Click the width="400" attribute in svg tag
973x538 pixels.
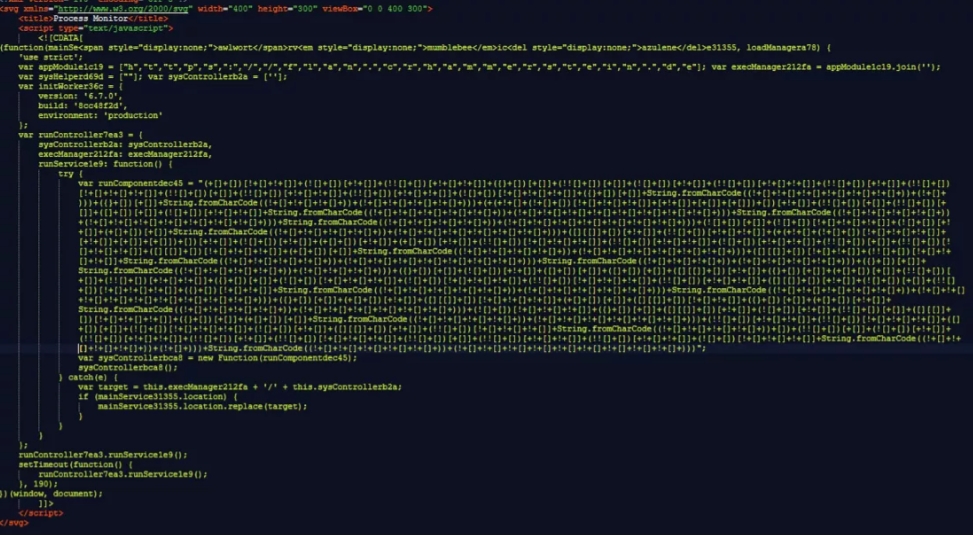pos(227,9)
